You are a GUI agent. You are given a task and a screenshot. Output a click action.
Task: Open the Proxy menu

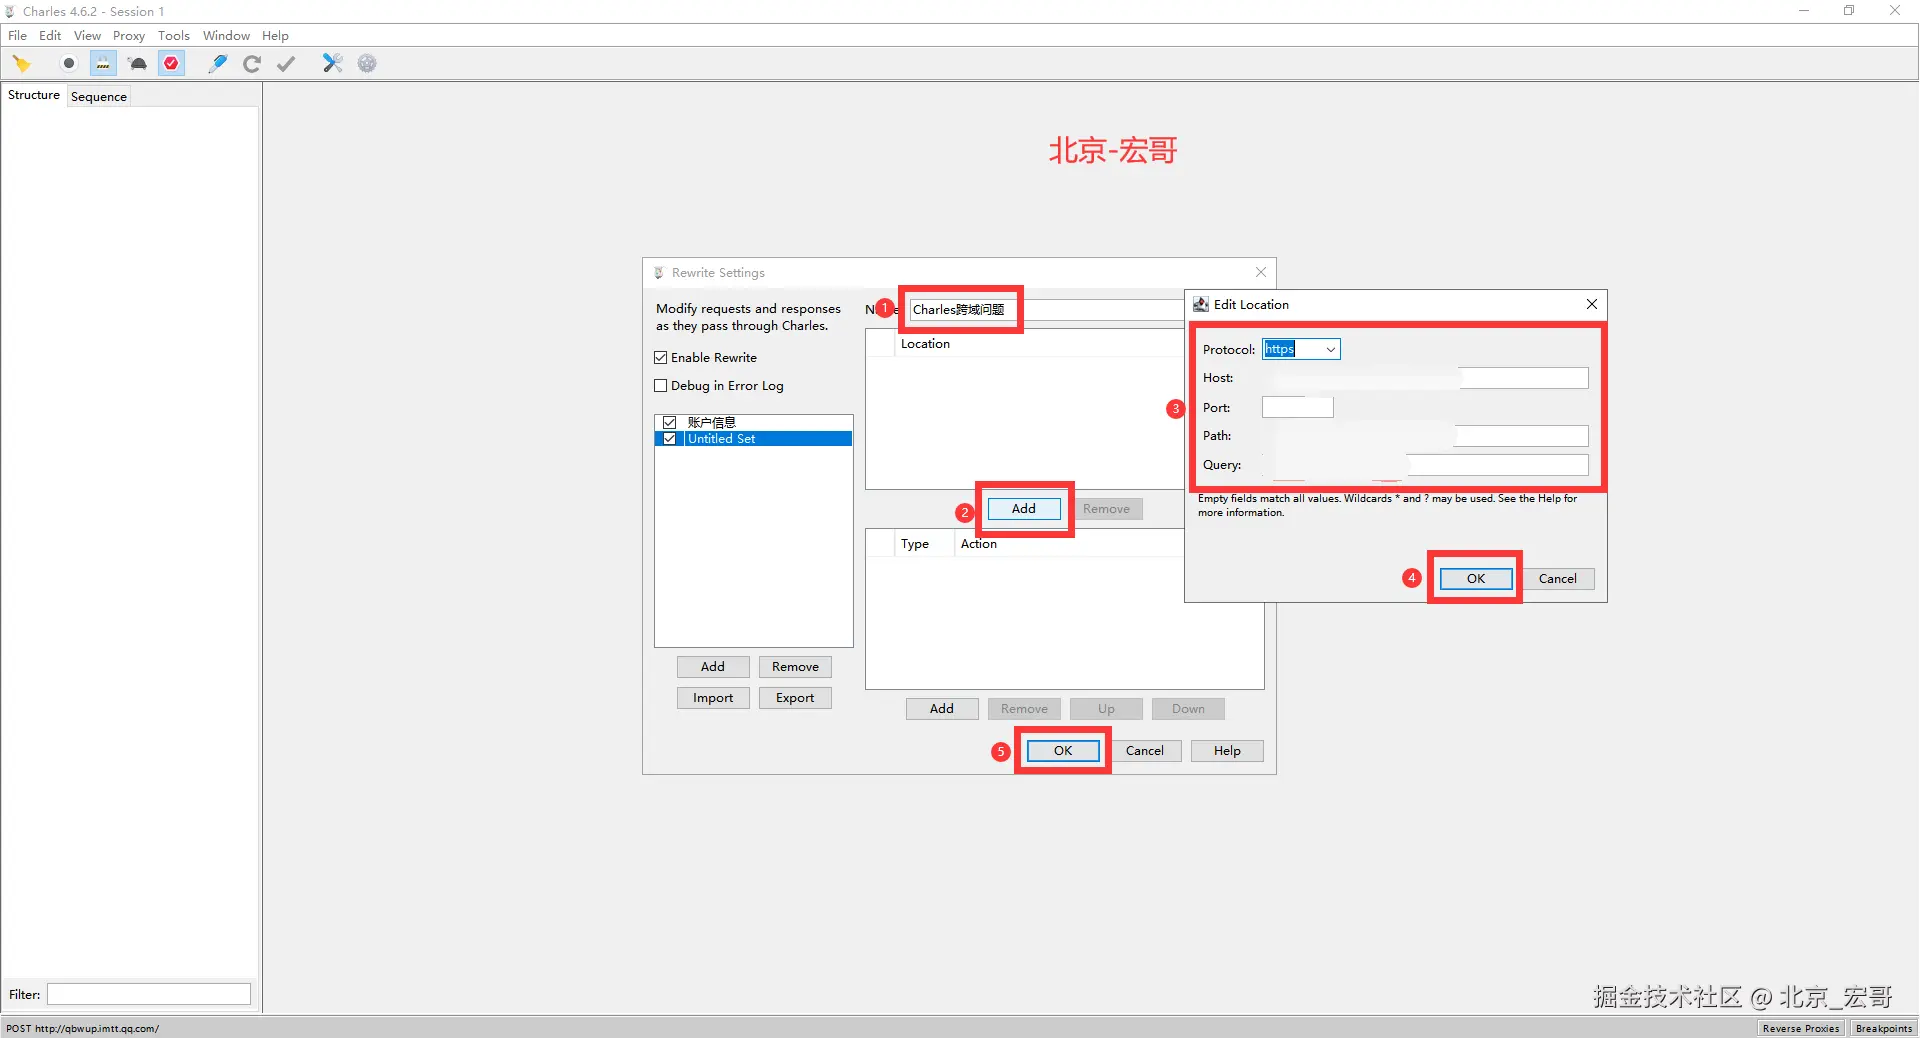pos(129,36)
